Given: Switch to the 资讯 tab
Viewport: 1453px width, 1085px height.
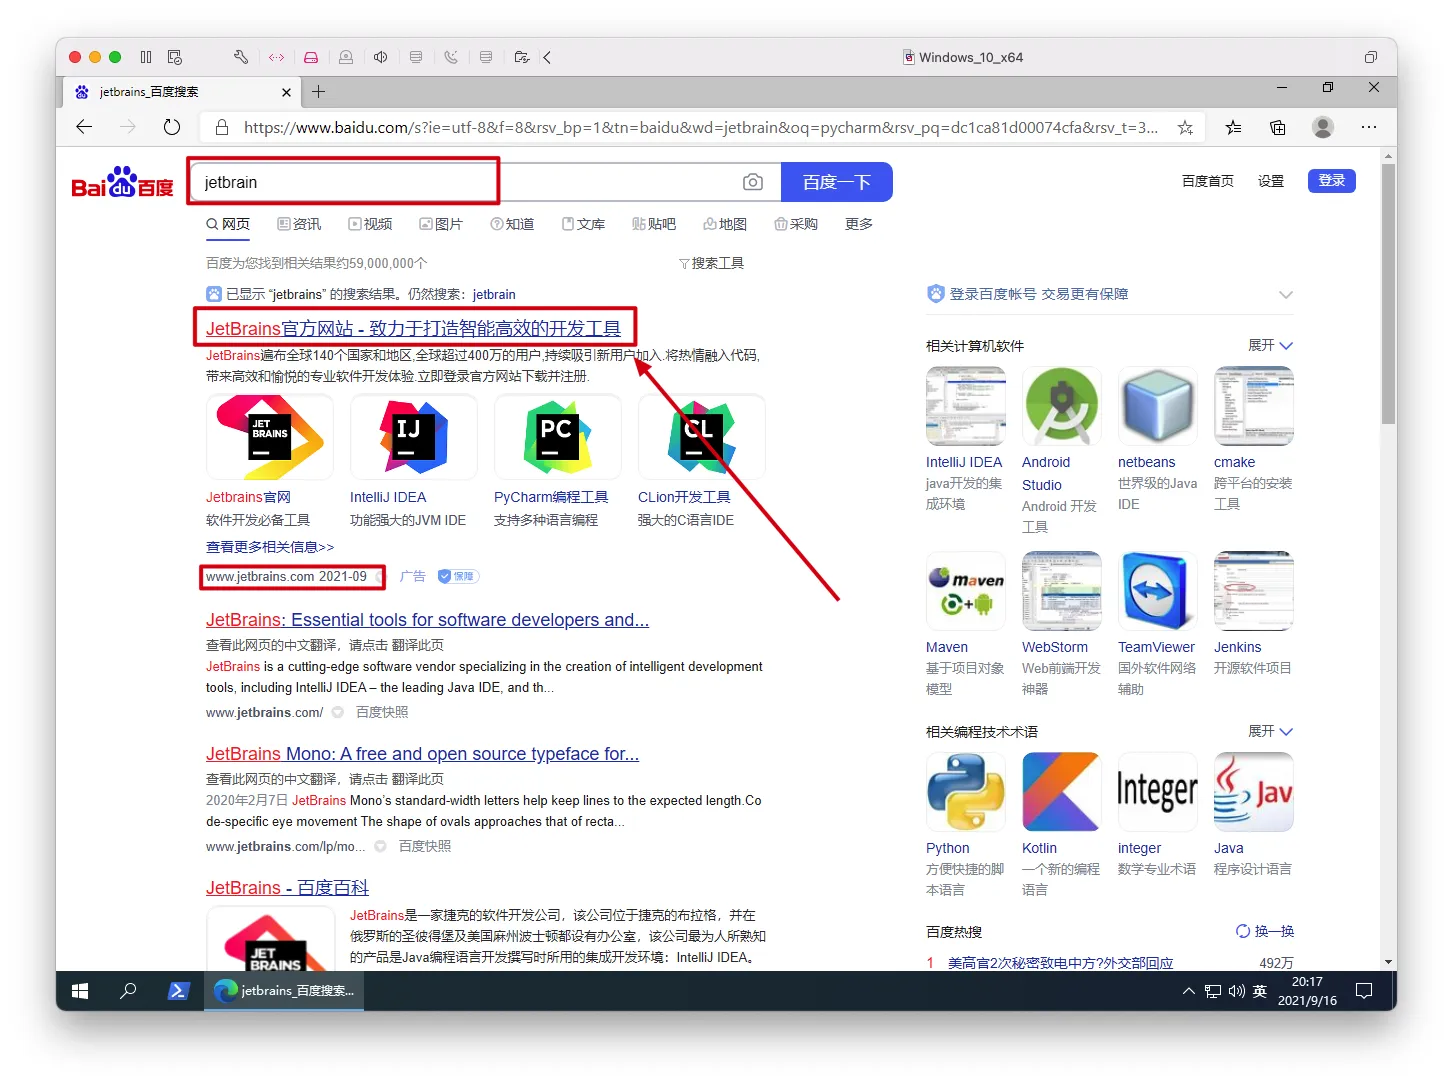Looking at the screenshot, I should 299,224.
